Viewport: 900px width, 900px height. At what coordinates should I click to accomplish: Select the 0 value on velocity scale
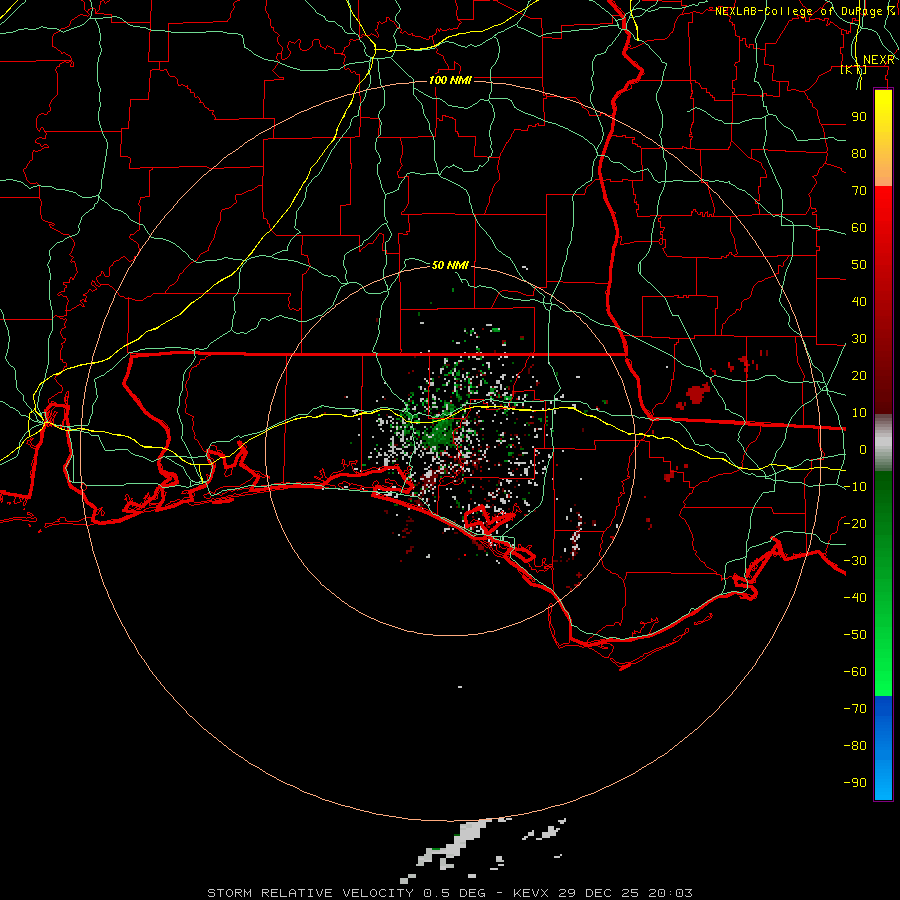[x=863, y=449]
